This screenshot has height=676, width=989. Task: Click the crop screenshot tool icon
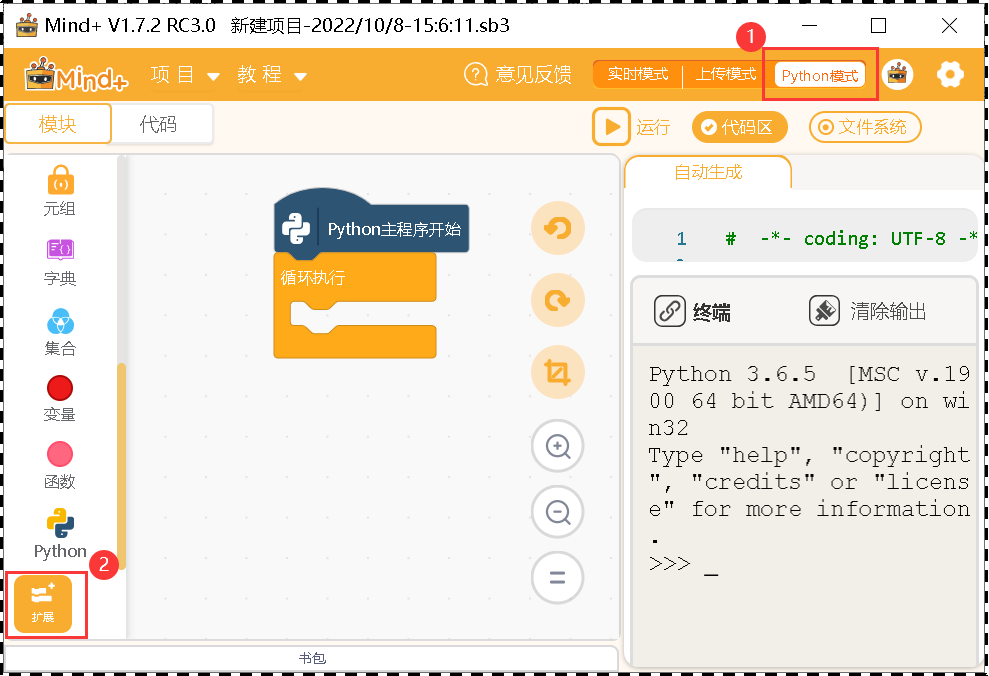pyautogui.click(x=558, y=372)
